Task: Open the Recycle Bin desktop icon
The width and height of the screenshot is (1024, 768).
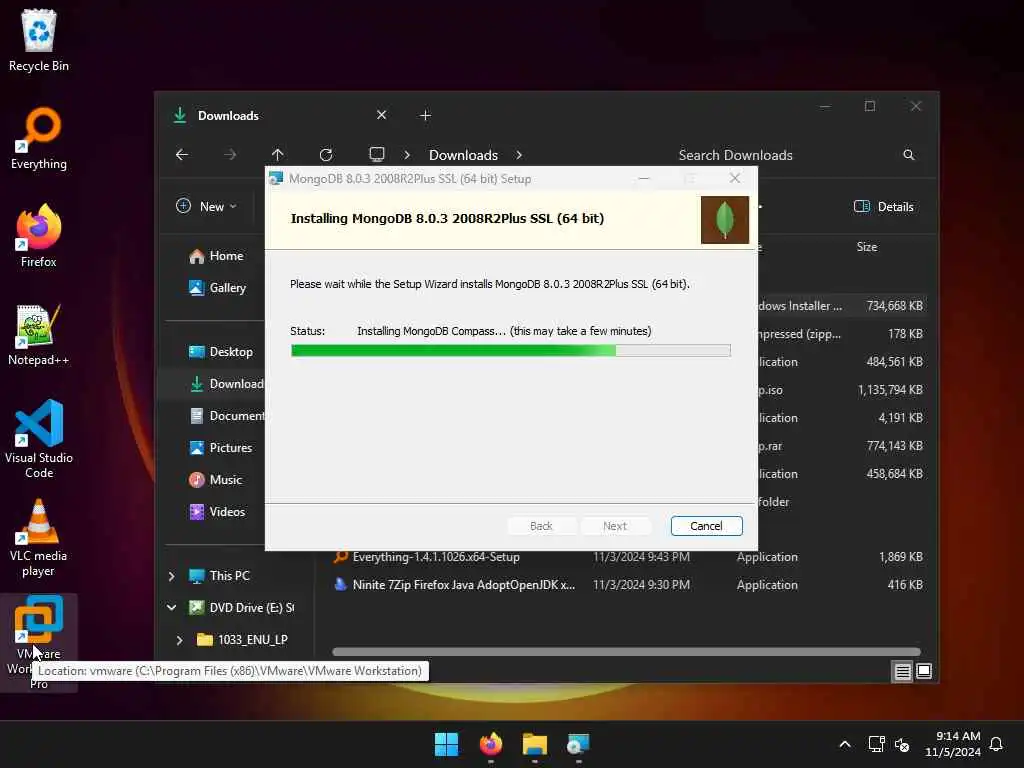Action: (x=39, y=40)
